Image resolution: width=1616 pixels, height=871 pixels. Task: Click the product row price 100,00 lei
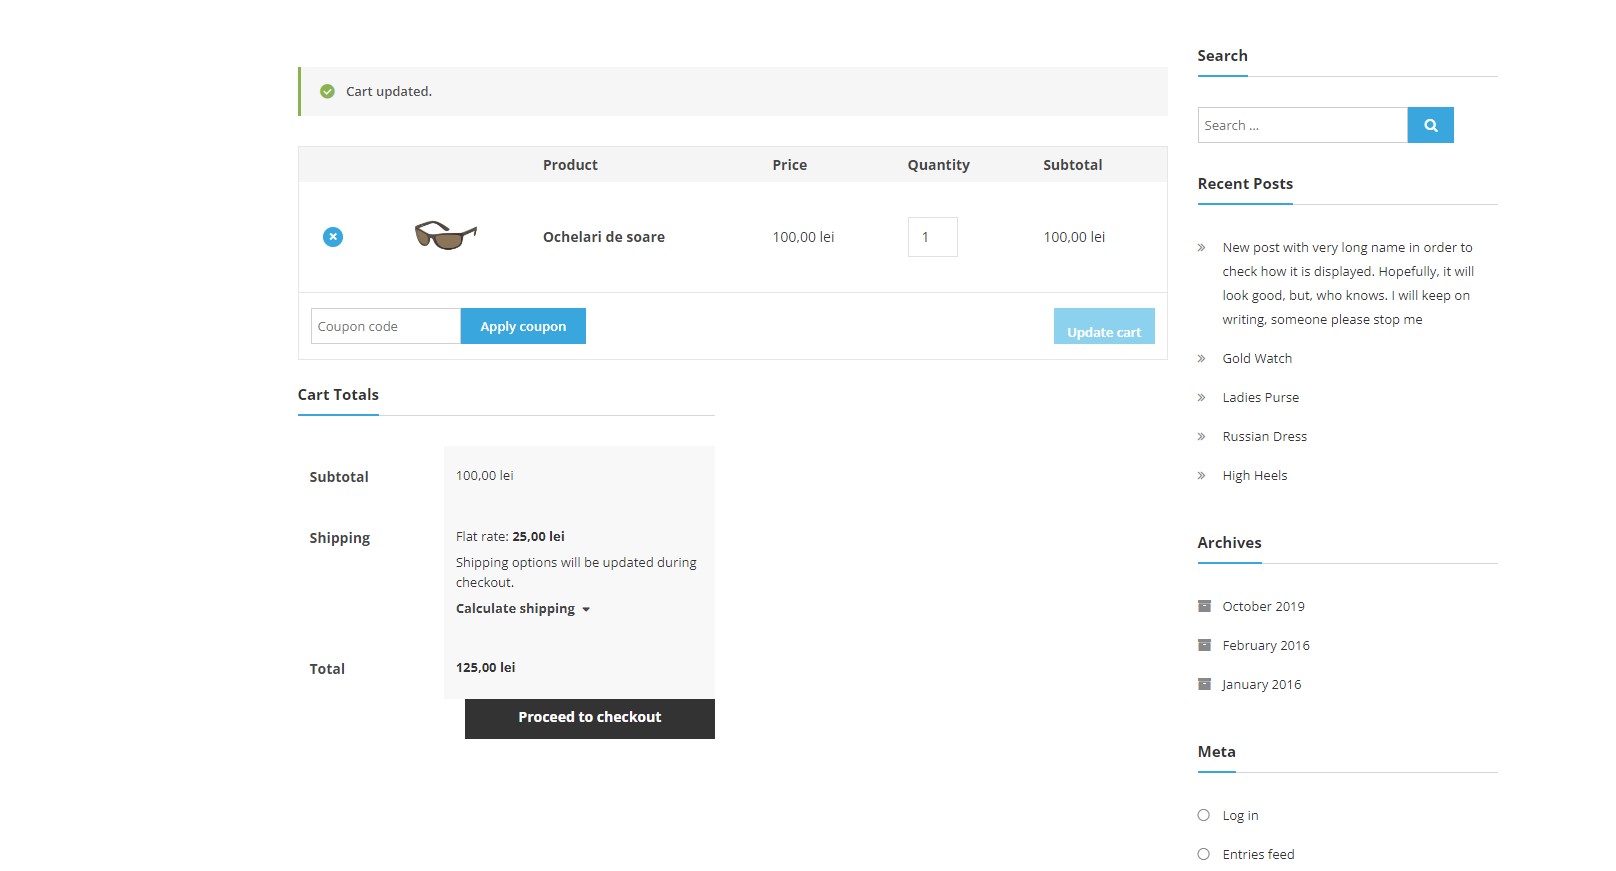click(x=803, y=237)
